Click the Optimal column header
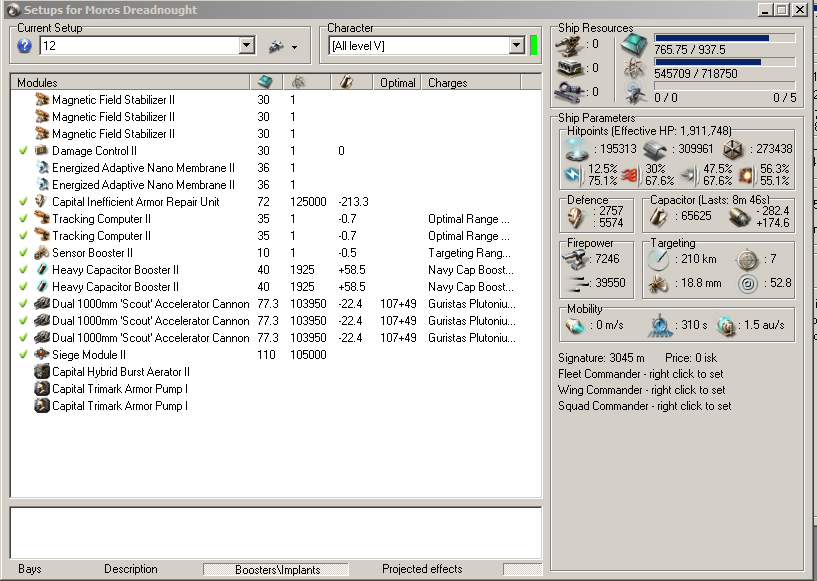Screen dimensions: 817x581 (398, 82)
